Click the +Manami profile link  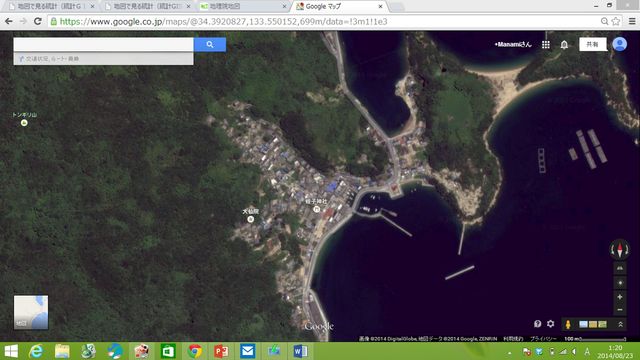pyautogui.click(x=513, y=44)
